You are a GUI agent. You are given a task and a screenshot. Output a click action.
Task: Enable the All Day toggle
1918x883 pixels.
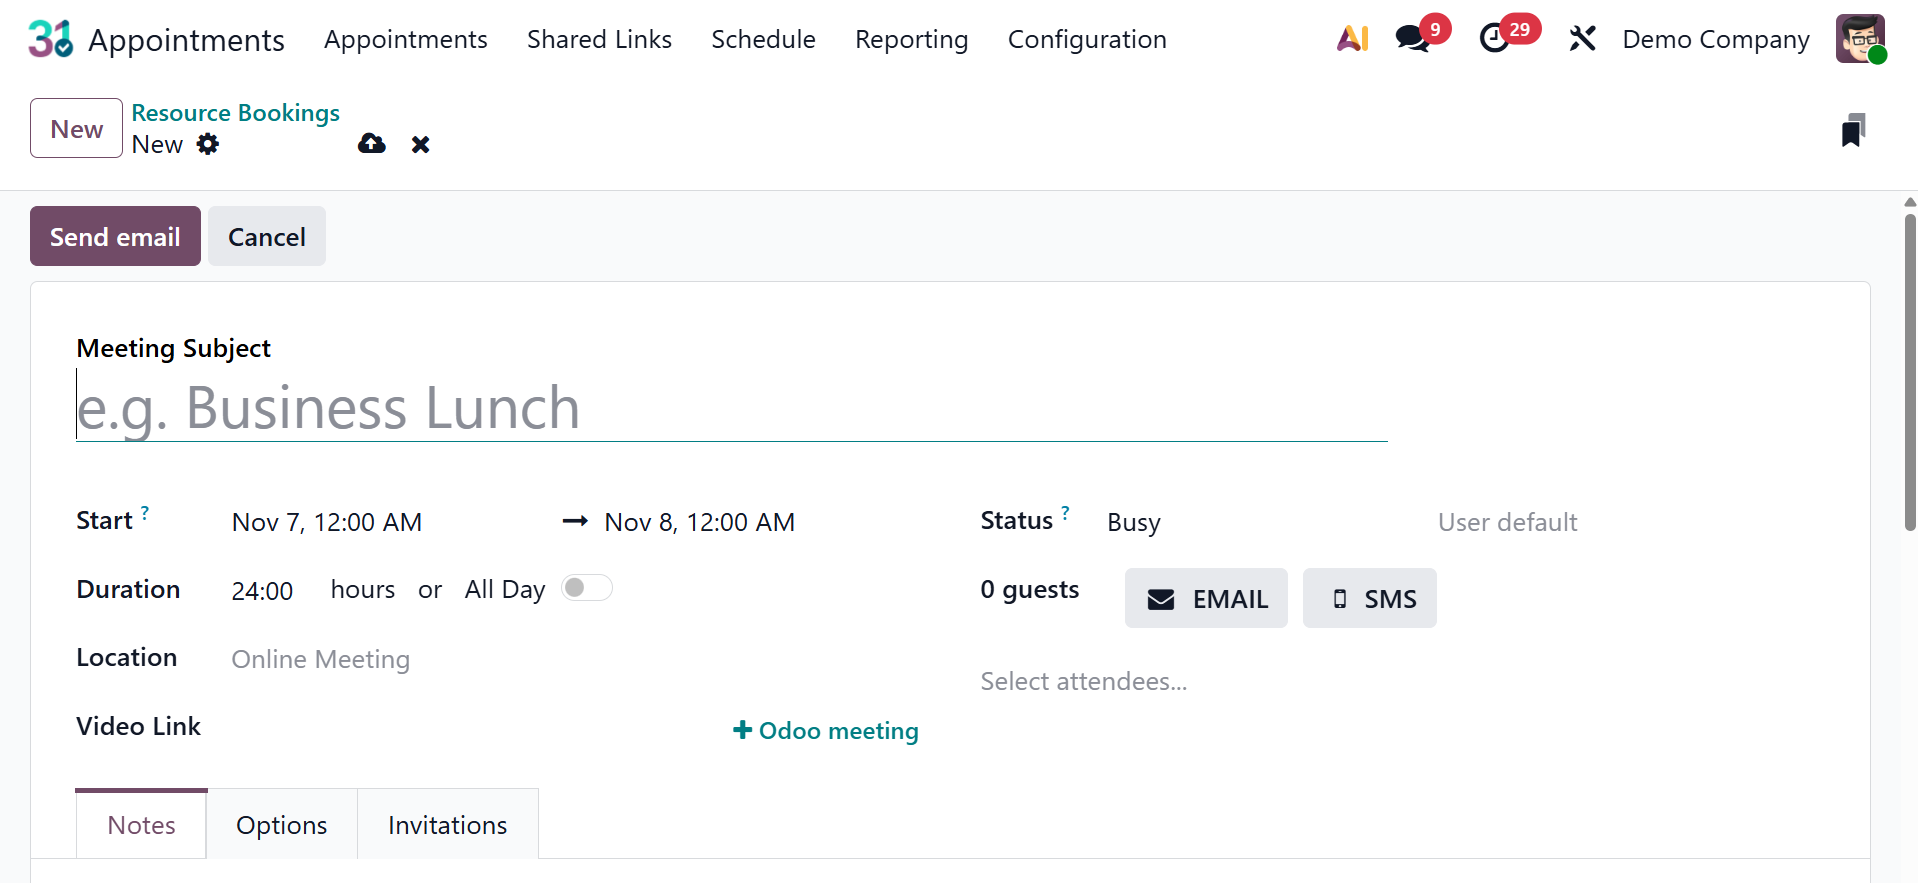586,588
